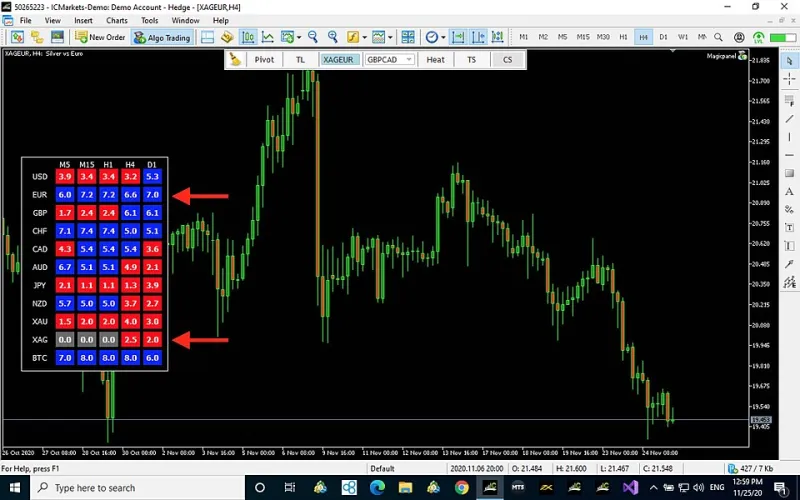Select the H1 timeframe
The height and width of the screenshot is (500, 800).
pyautogui.click(x=623, y=37)
